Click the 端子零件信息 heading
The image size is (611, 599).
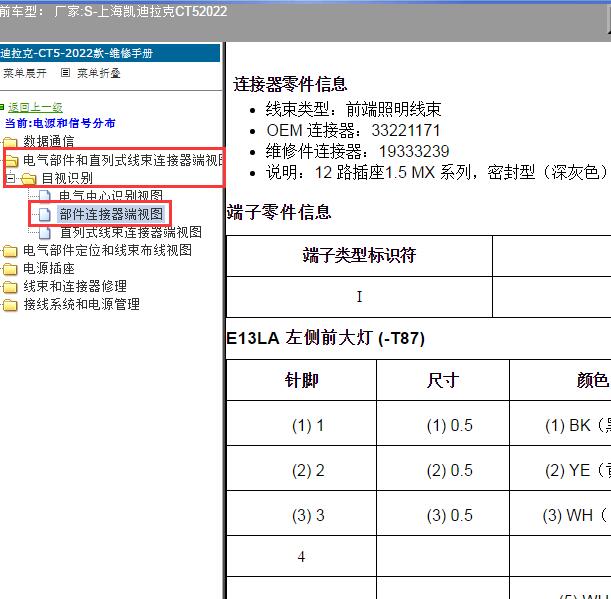tap(279, 212)
